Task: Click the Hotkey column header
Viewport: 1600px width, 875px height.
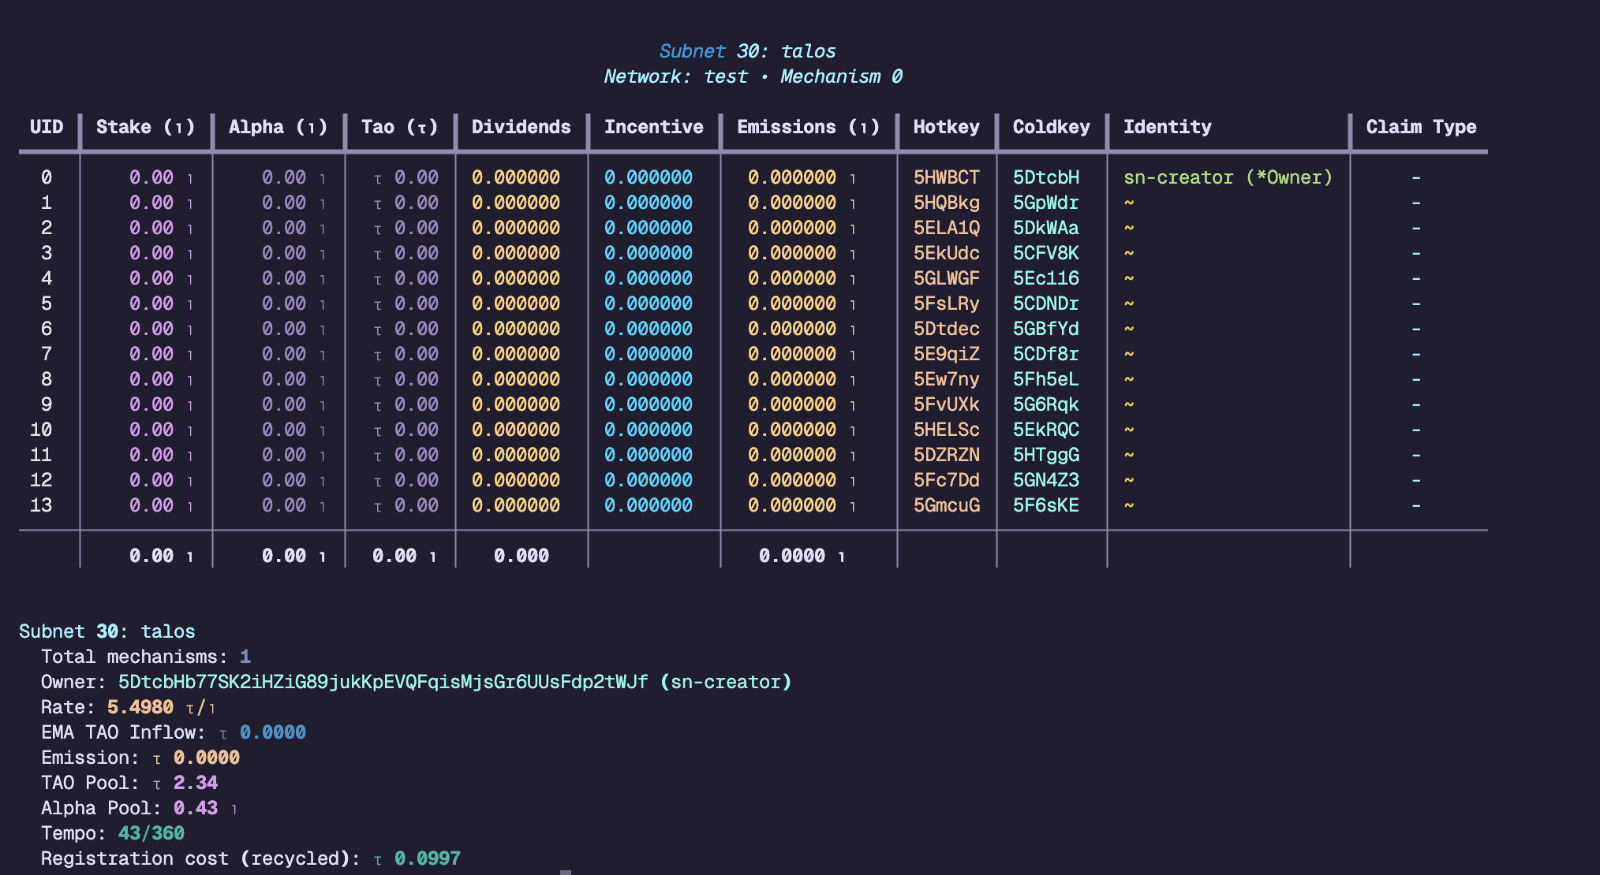Action: 946,127
